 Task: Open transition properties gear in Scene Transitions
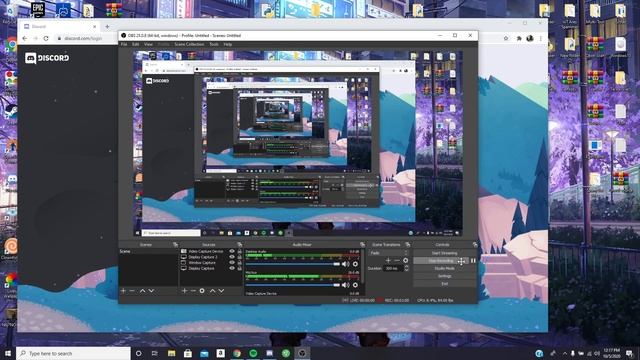(406, 260)
